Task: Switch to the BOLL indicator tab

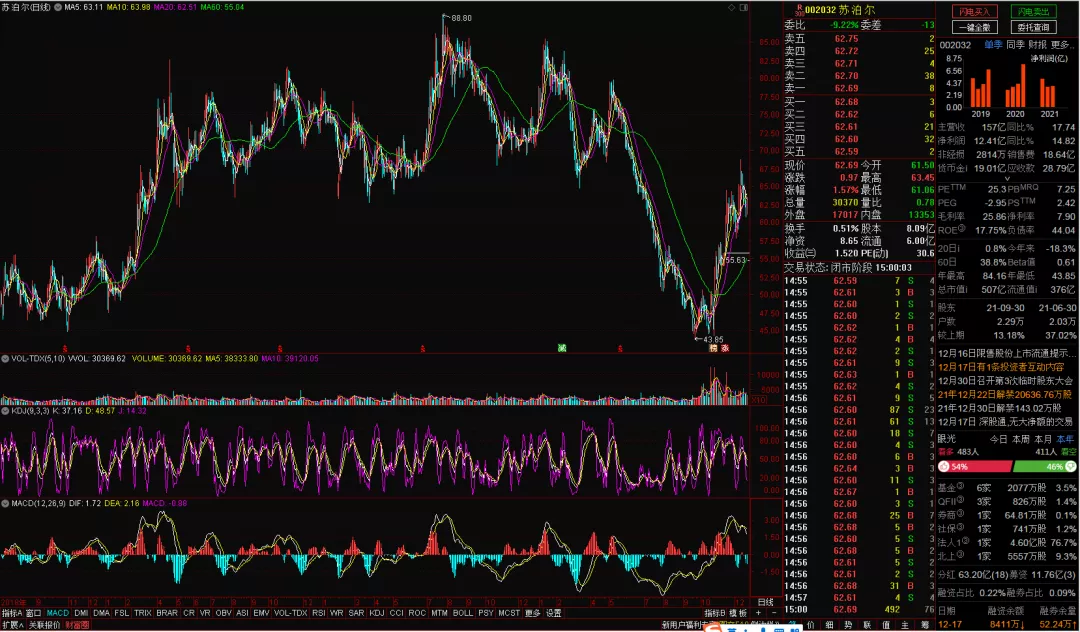Action: click(462, 612)
